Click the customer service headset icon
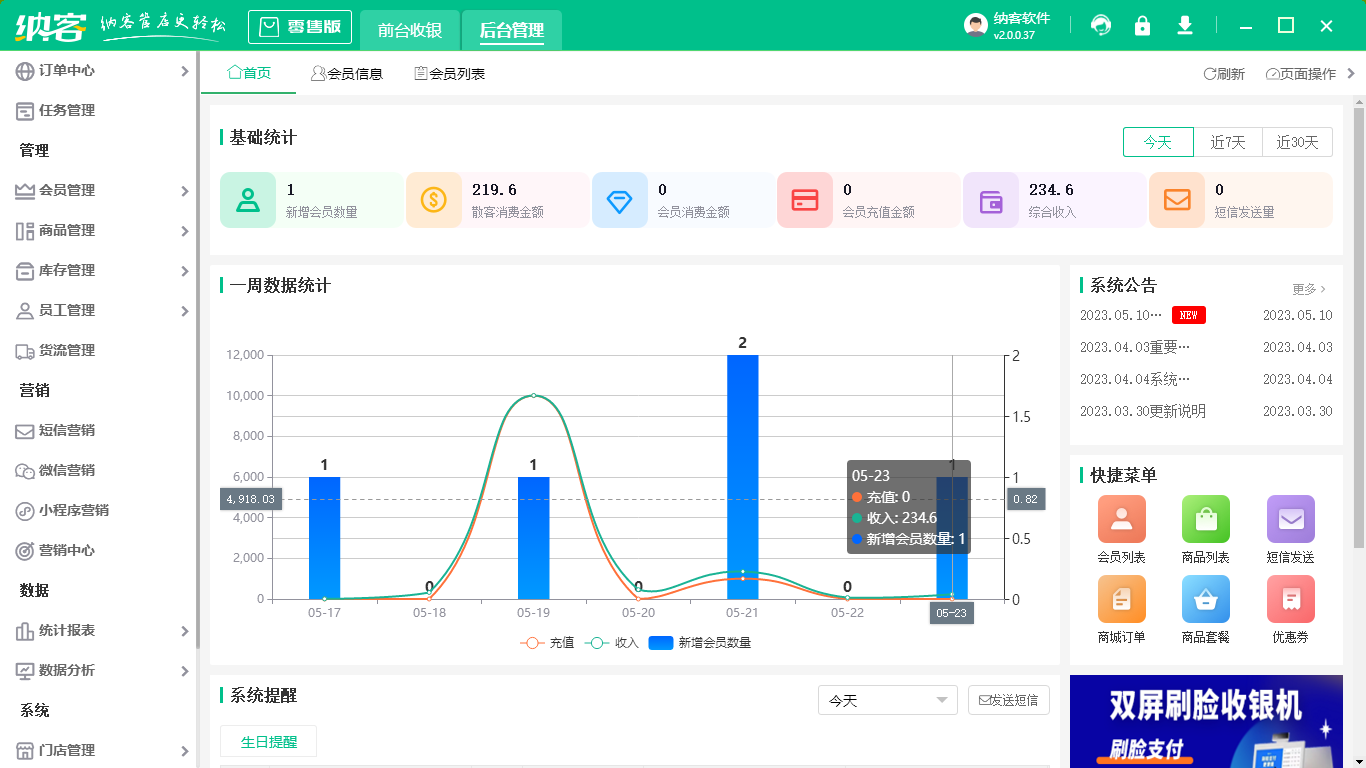This screenshot has width=1366, height=768. coord(1101,26)
